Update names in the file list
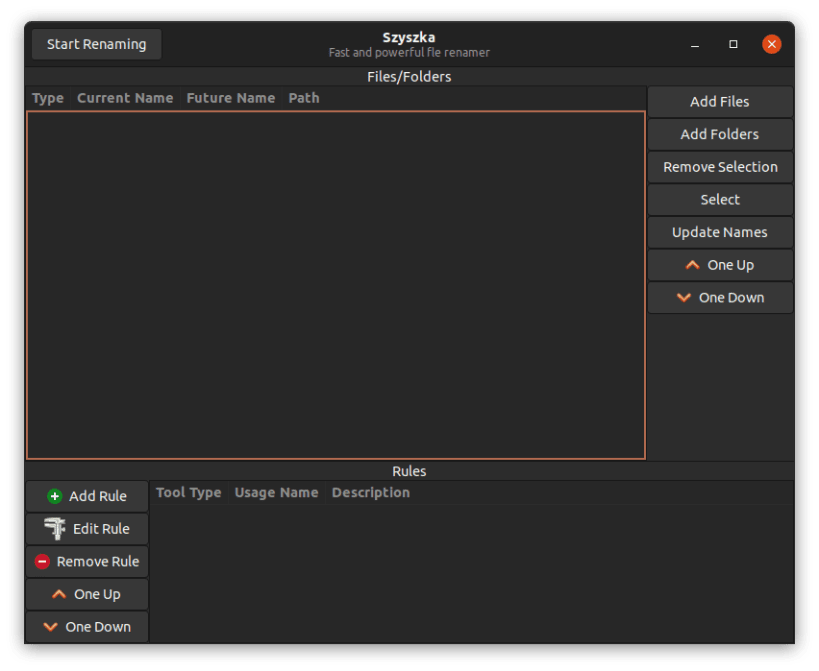The image size is (819, 671). (x=719, y=232)
